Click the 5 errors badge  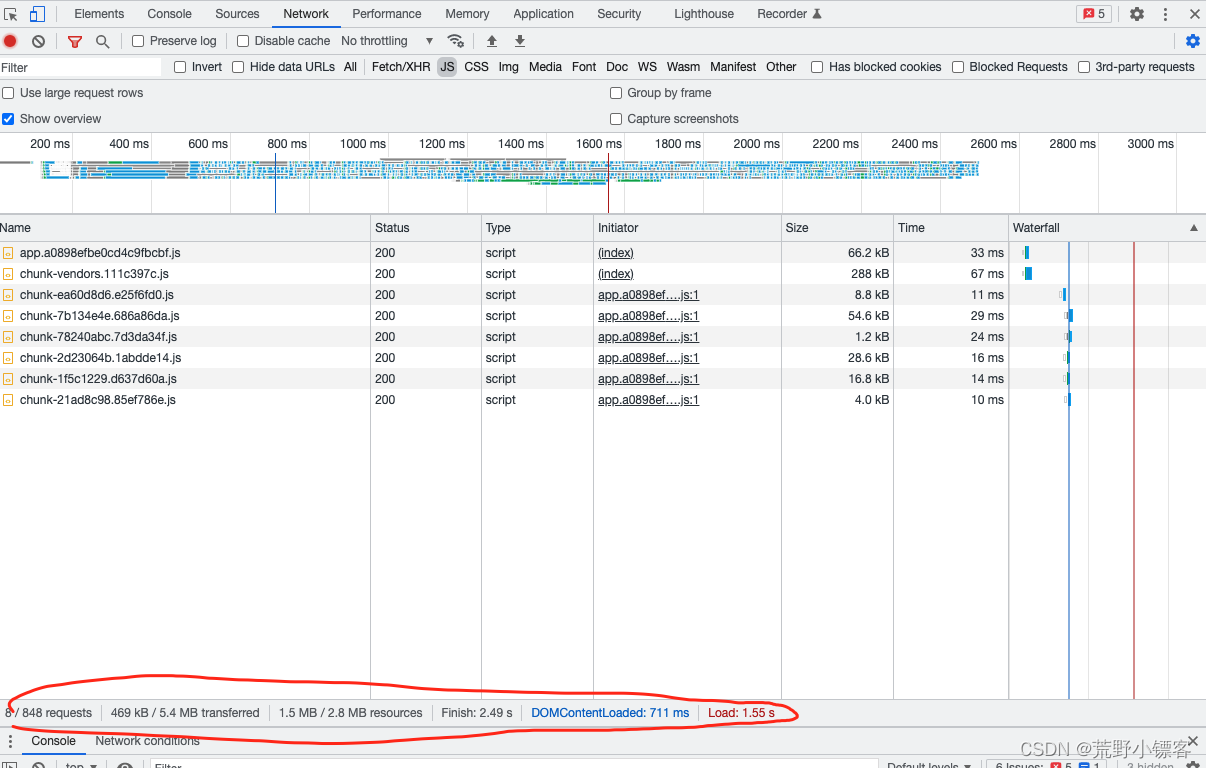coord(1093,14)
